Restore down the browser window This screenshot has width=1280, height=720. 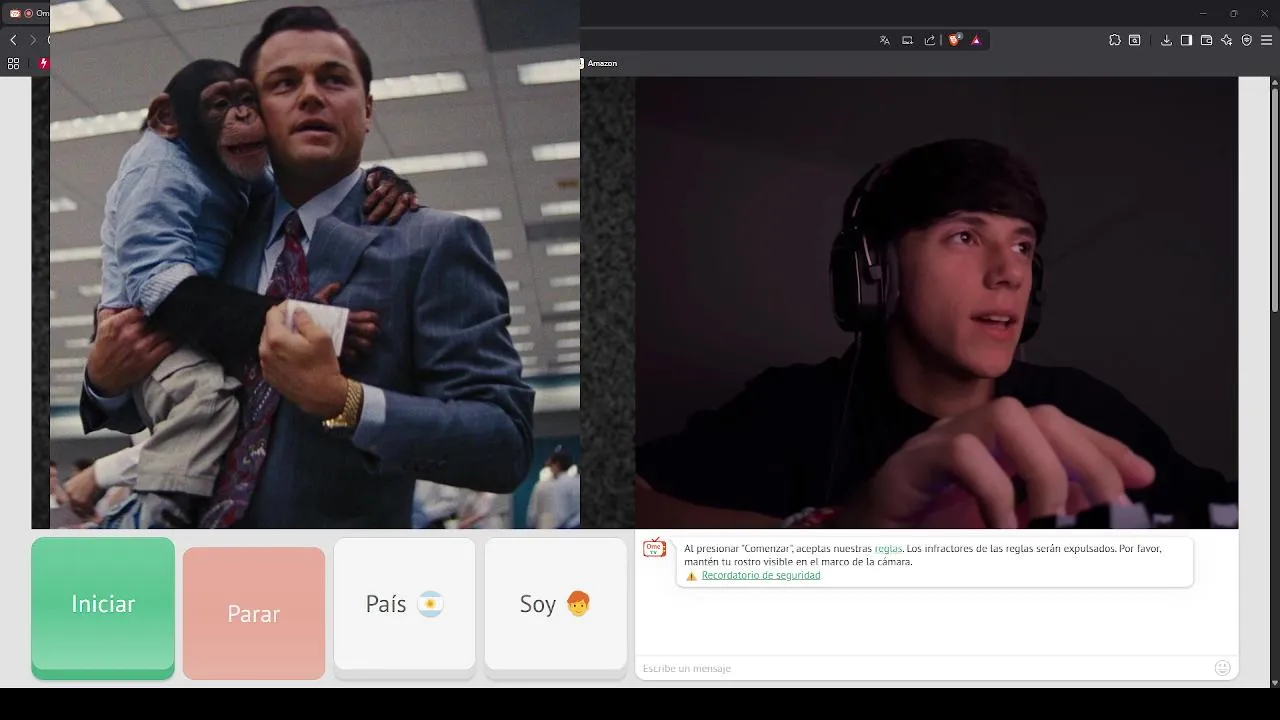[1233, 13]
